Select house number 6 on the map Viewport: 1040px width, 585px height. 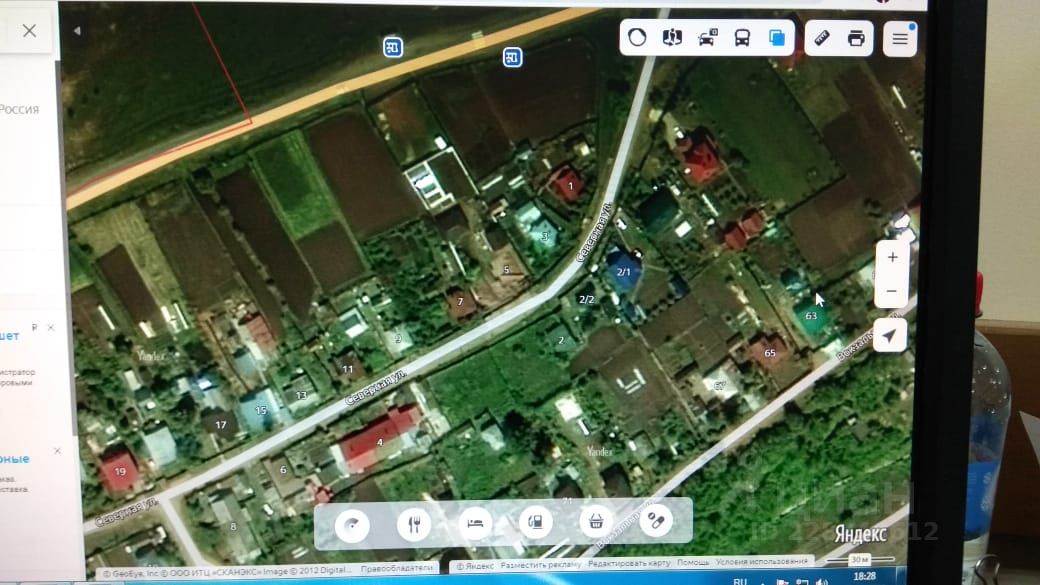click(x=283, y=470)
